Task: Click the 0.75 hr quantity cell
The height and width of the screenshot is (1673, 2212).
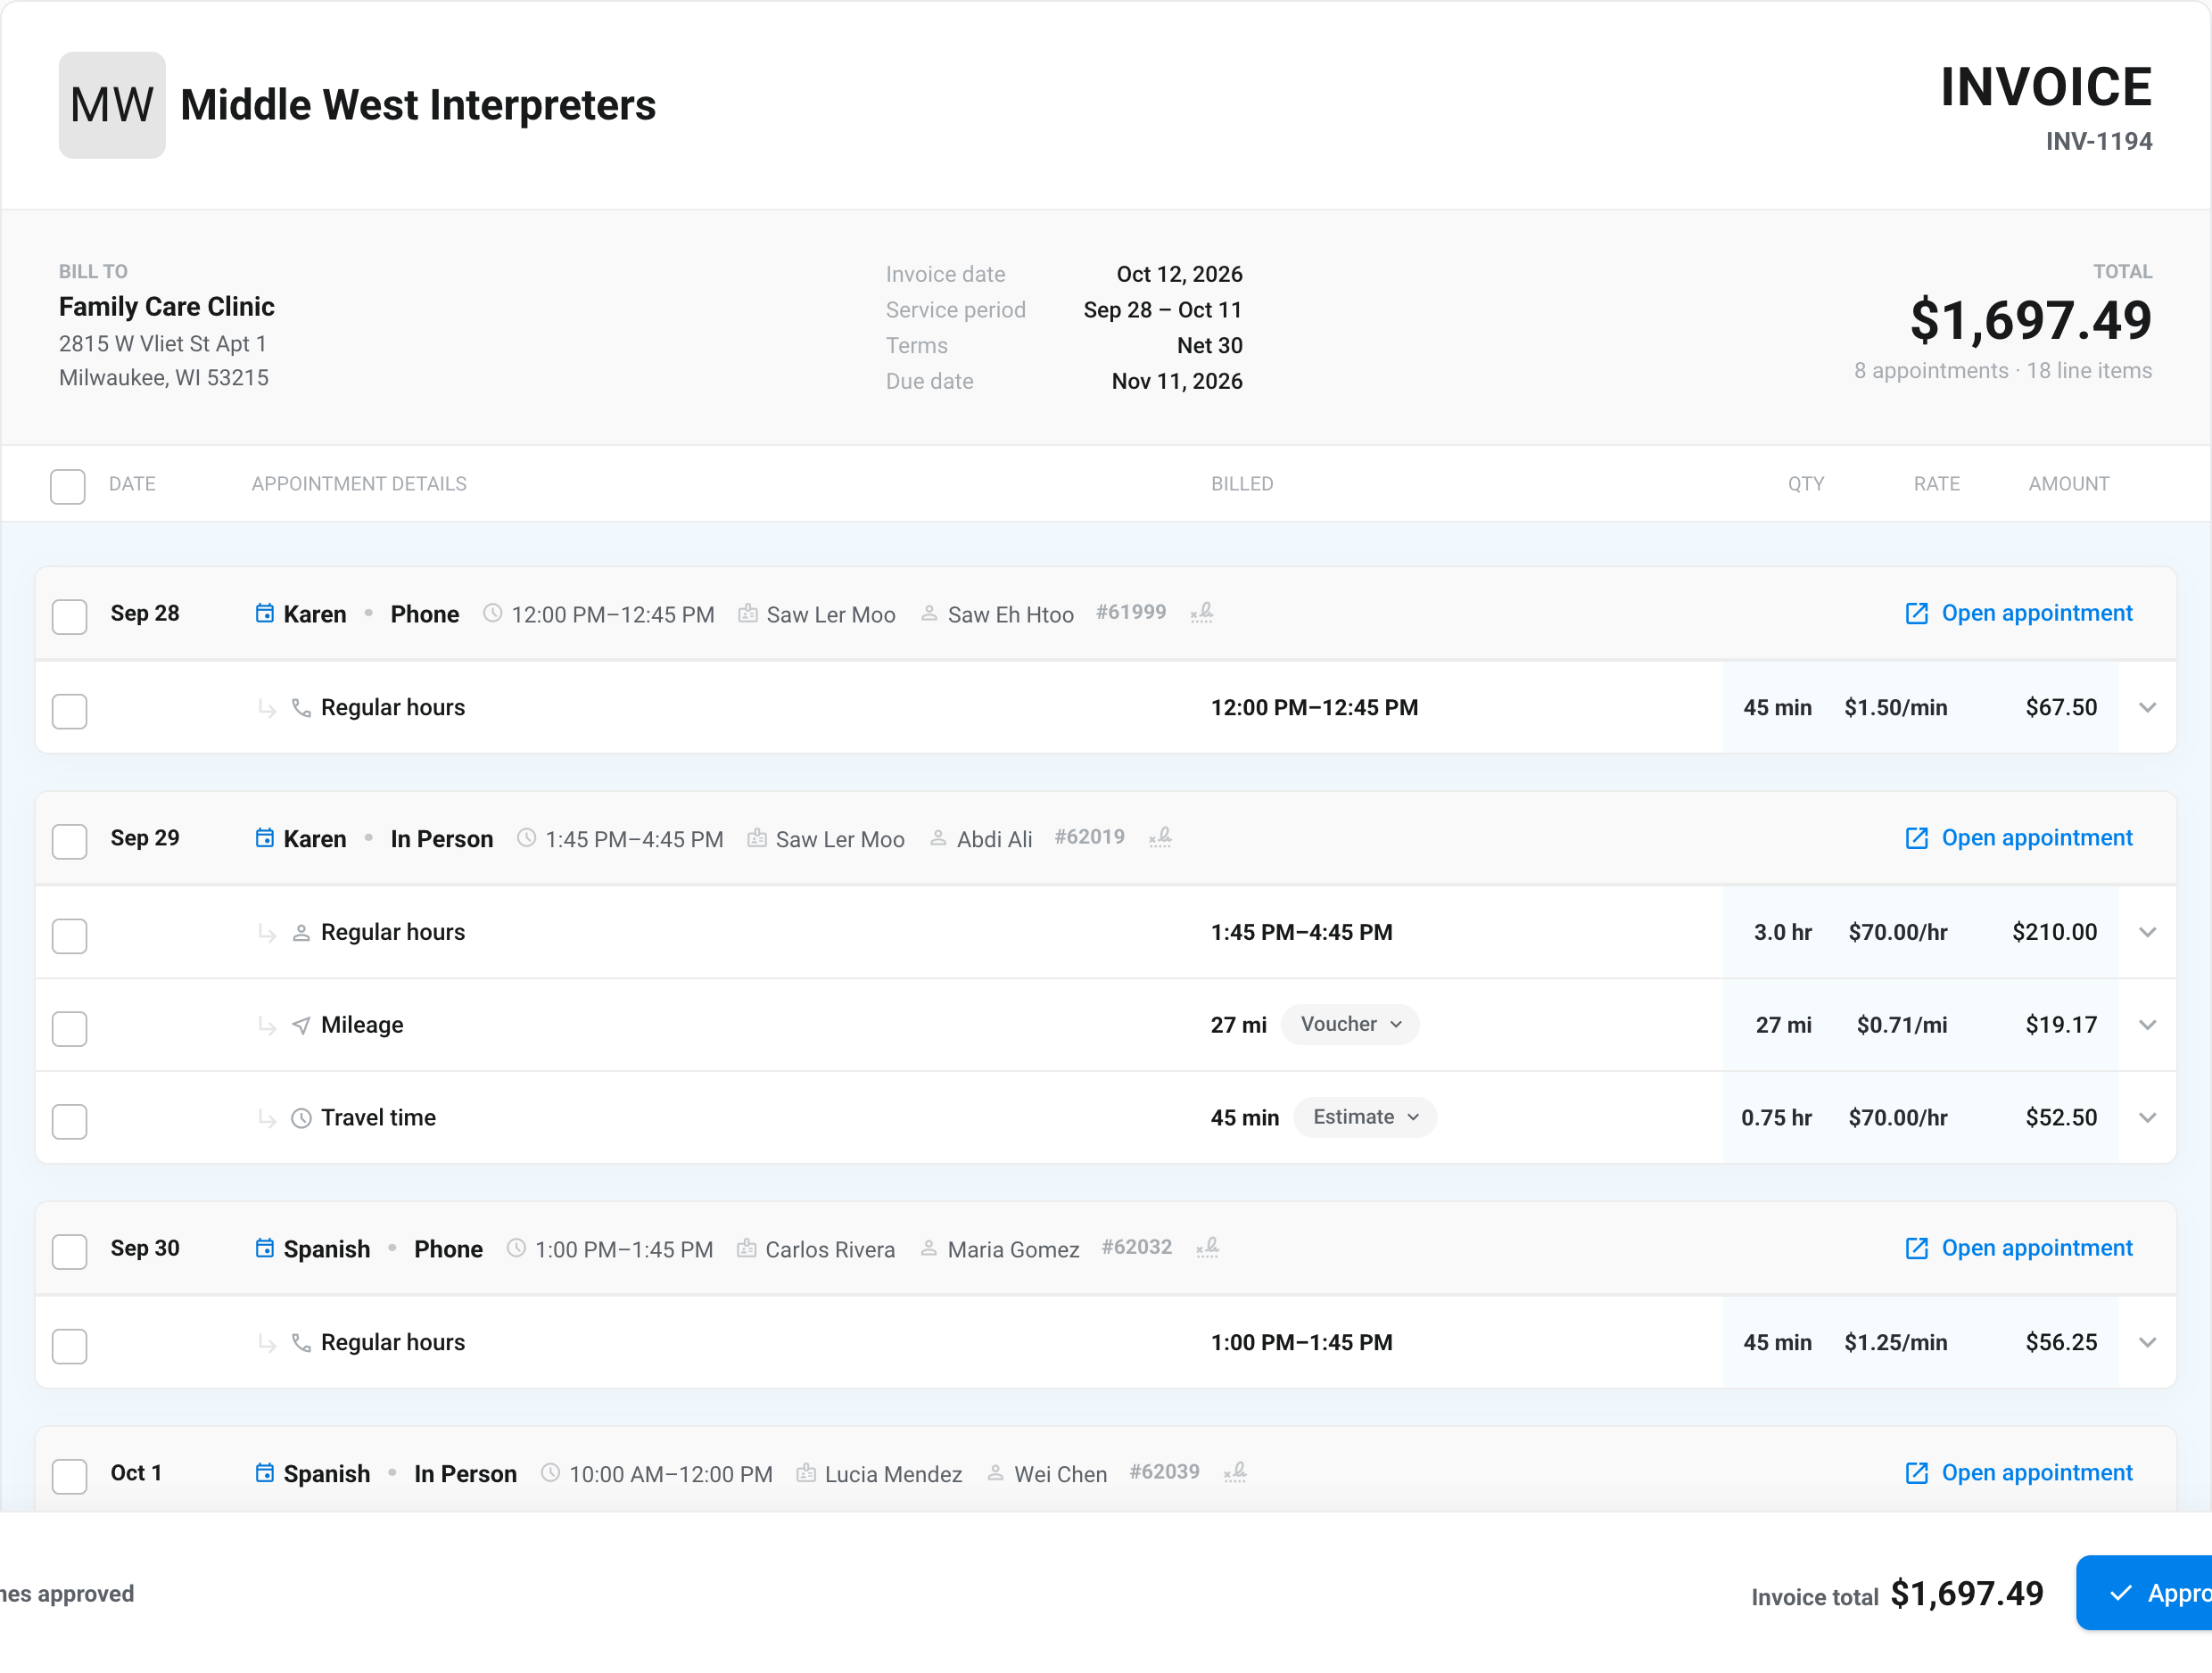Action: pyautogui.click(x=1776, y=1118)
